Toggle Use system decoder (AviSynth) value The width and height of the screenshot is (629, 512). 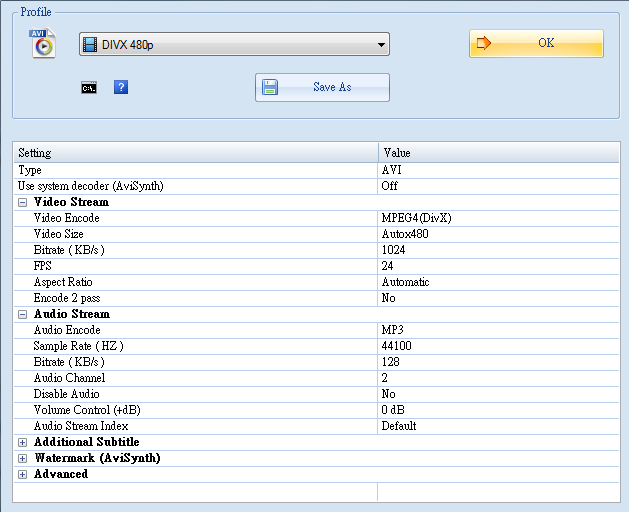click(x=500, y=186)
